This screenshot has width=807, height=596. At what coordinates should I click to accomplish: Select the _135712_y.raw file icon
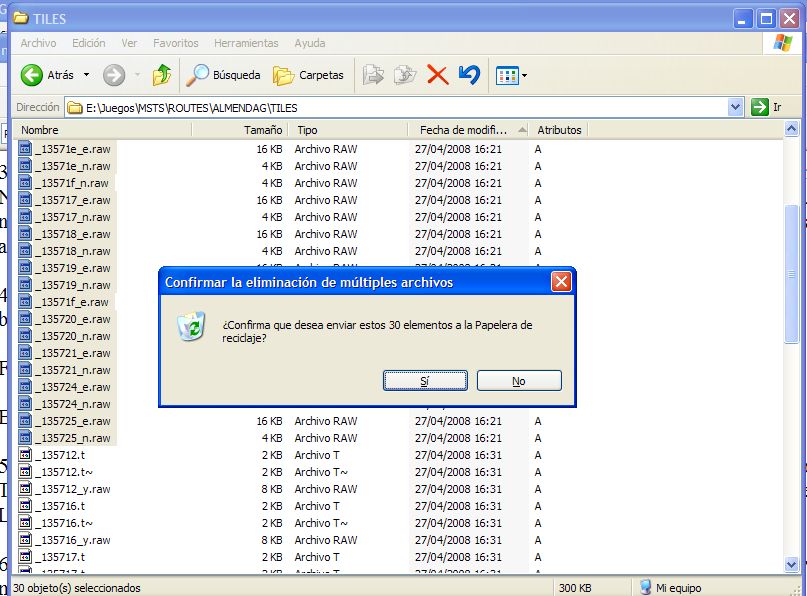(x=25, y=489)
